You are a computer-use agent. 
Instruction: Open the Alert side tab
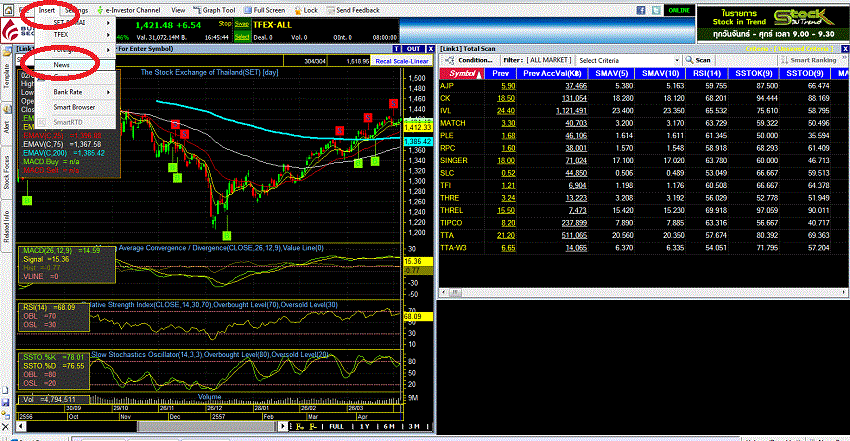(7, 126)
